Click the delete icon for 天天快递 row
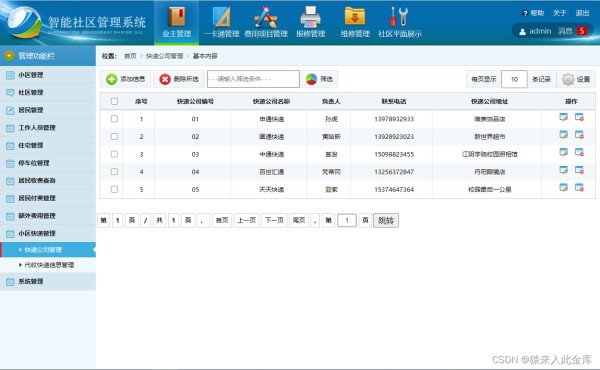Image resolution: width=600 pixels, height=370 pixels. click(x=579, y=188)
